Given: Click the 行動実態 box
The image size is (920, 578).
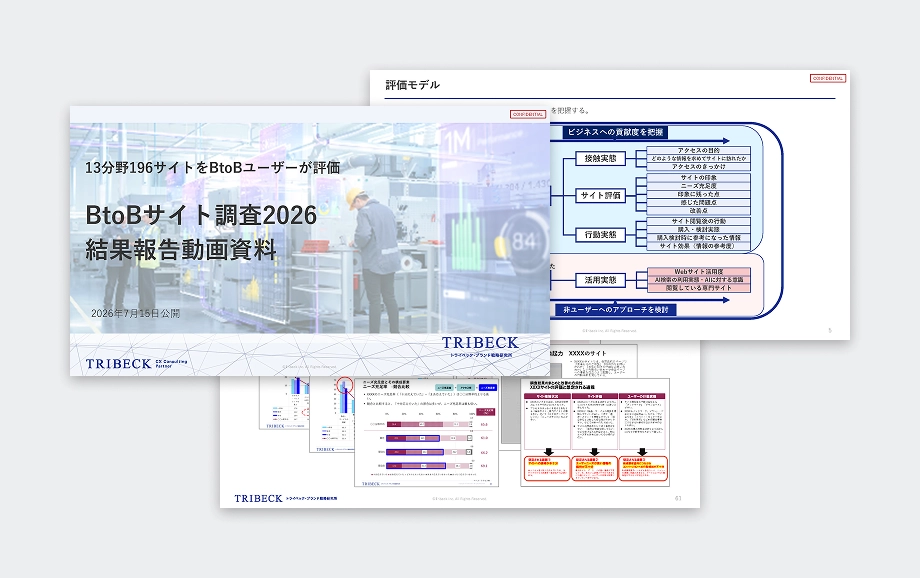Looking at the screenshot, I should point(600,234).
